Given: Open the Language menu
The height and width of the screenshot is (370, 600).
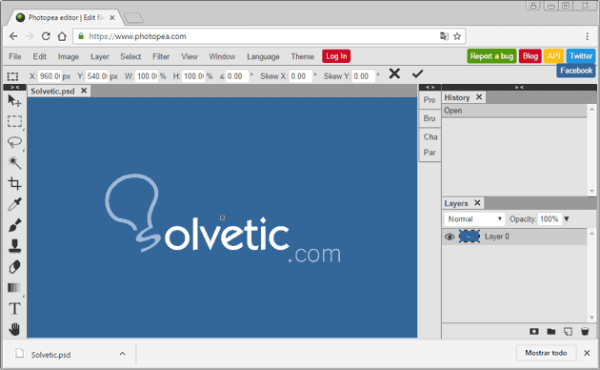Looking at the screenshot, I should (263, 57).
